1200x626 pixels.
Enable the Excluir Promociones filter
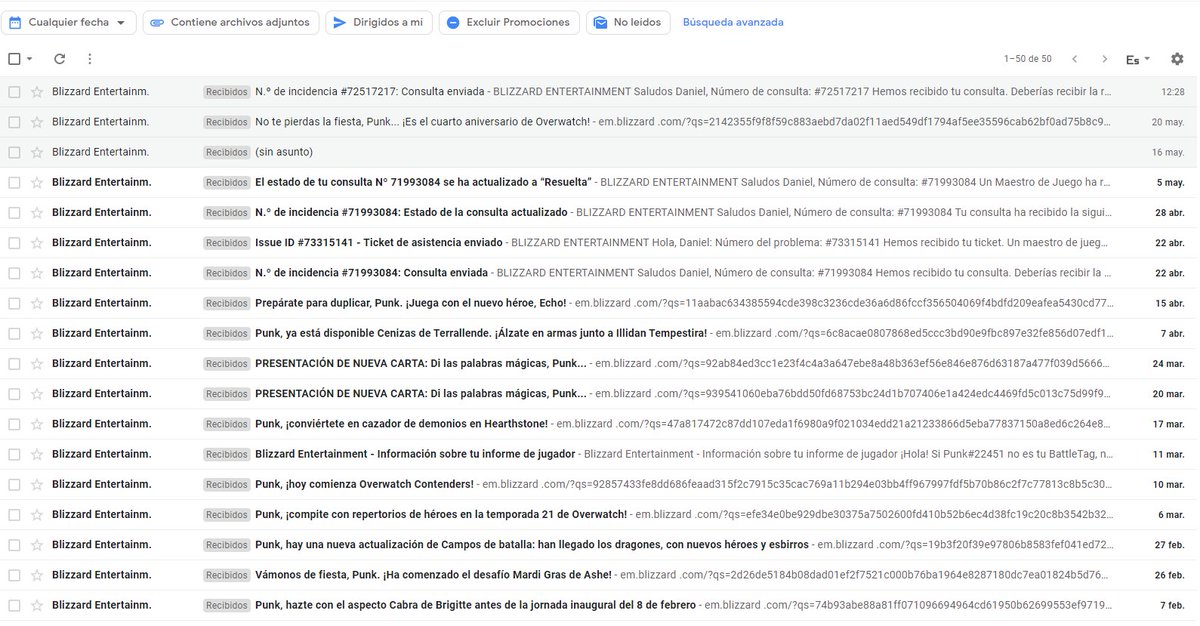click(x=509, y=22)
